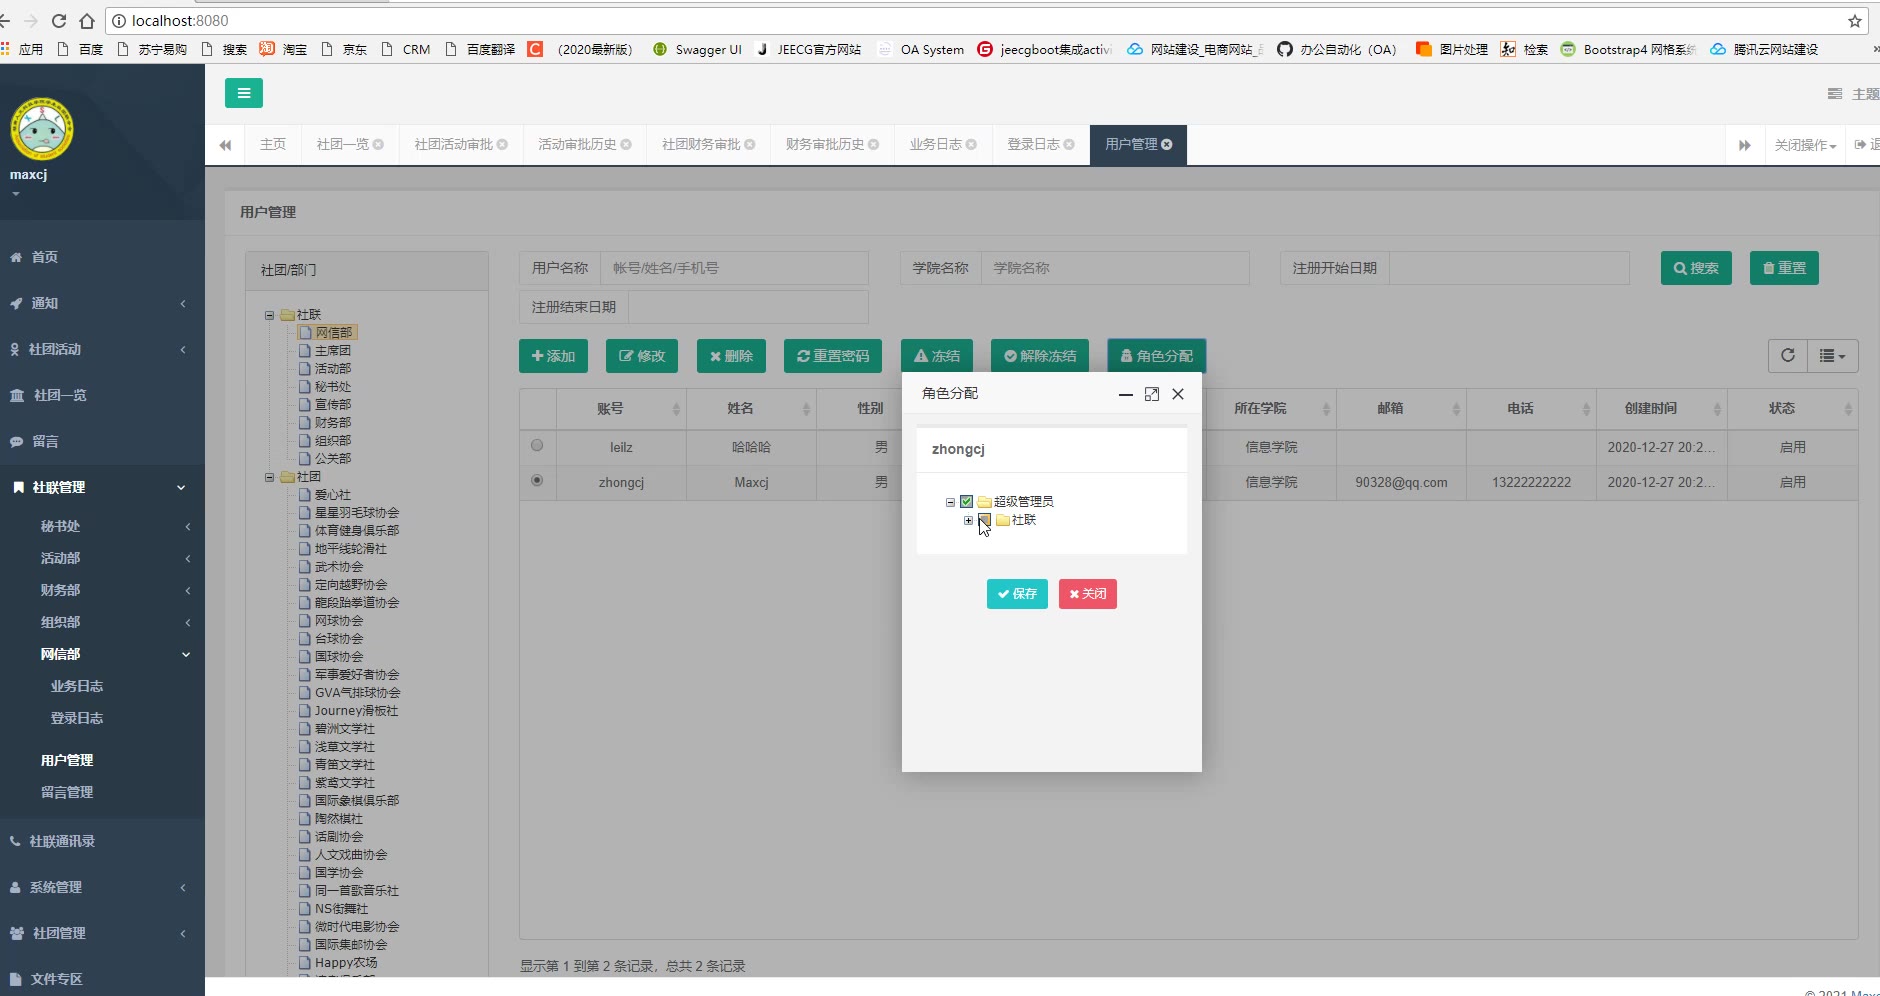Screen dimensions: 1880x996
Task: Expand the 社团活动 sidebar menu
Action: (102, 349)
